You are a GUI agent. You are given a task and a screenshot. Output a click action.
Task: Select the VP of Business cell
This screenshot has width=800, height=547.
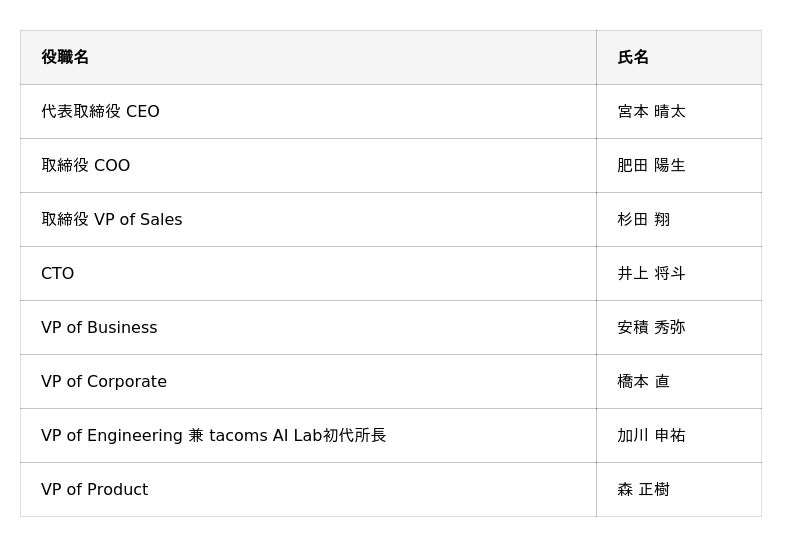99,328
